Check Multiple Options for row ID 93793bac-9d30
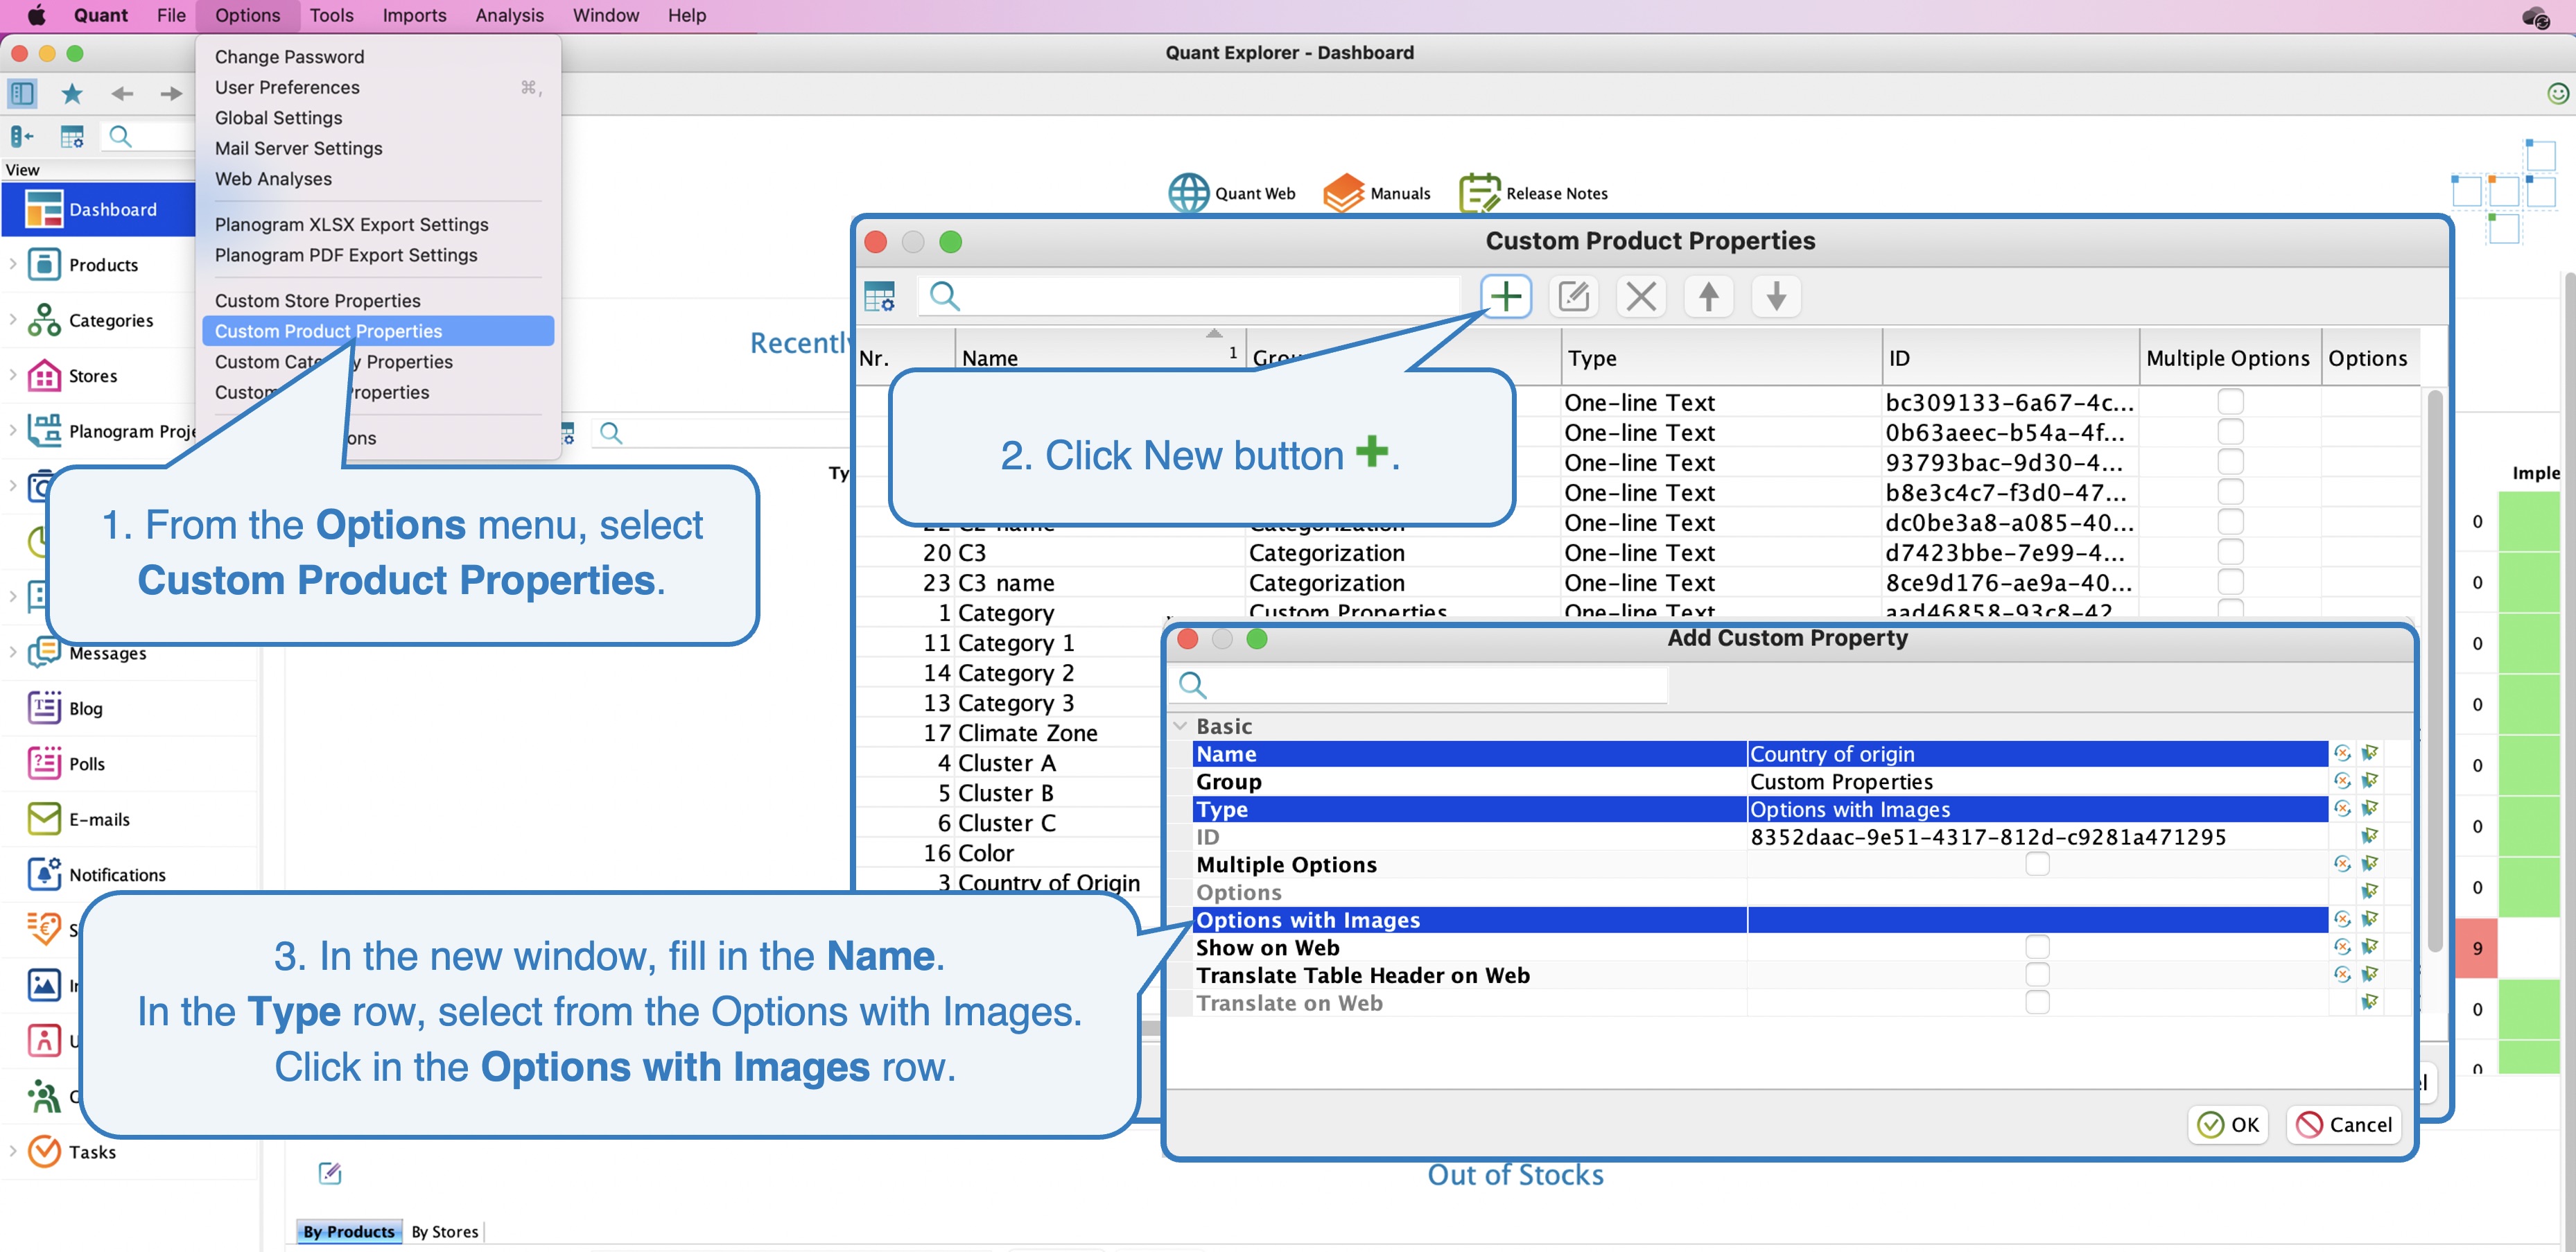Viewport: 2576px width, 1252px height. (2230, 462)
